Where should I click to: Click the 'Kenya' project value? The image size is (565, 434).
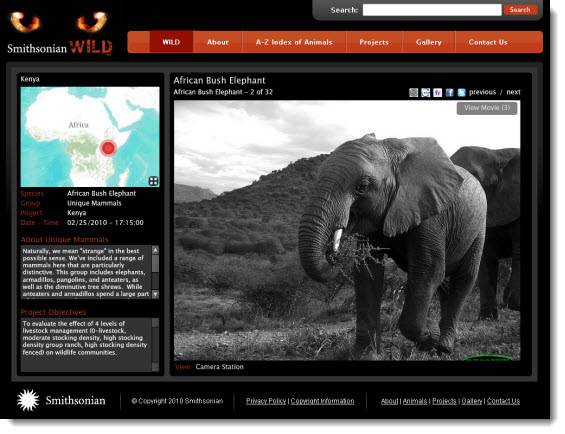(x=76, y=213)
